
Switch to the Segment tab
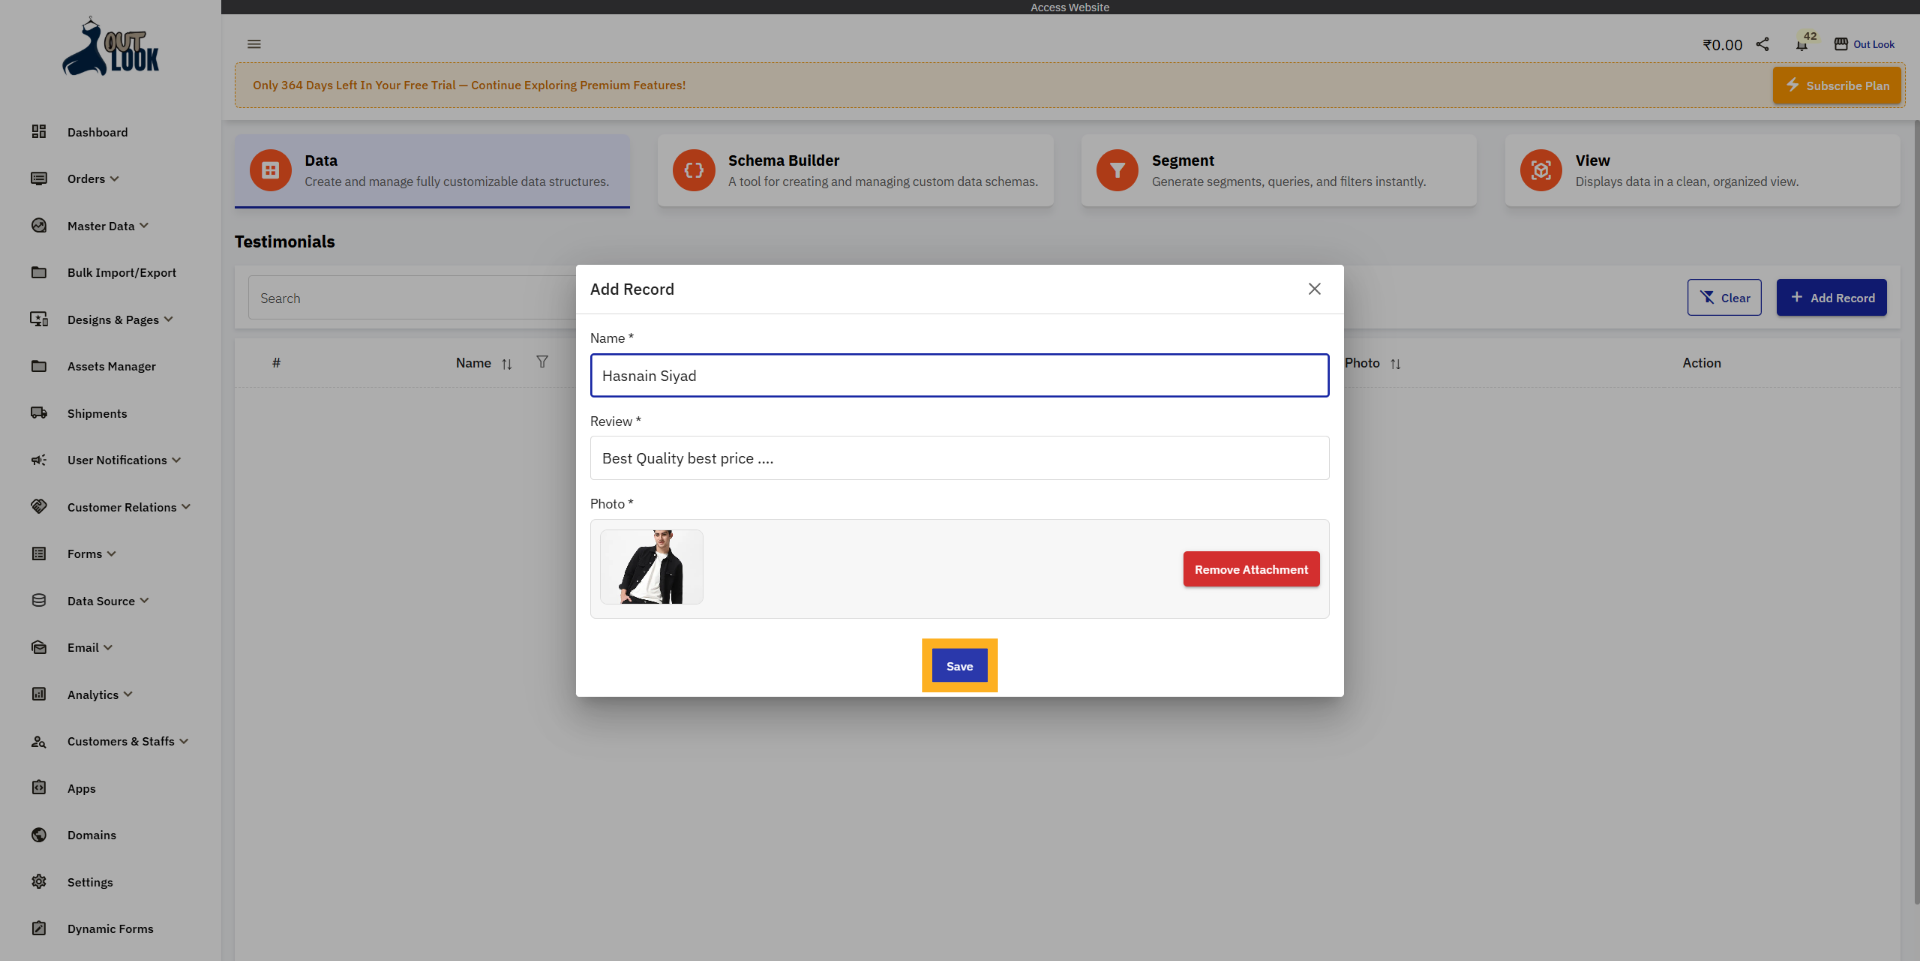(1278, 171)
